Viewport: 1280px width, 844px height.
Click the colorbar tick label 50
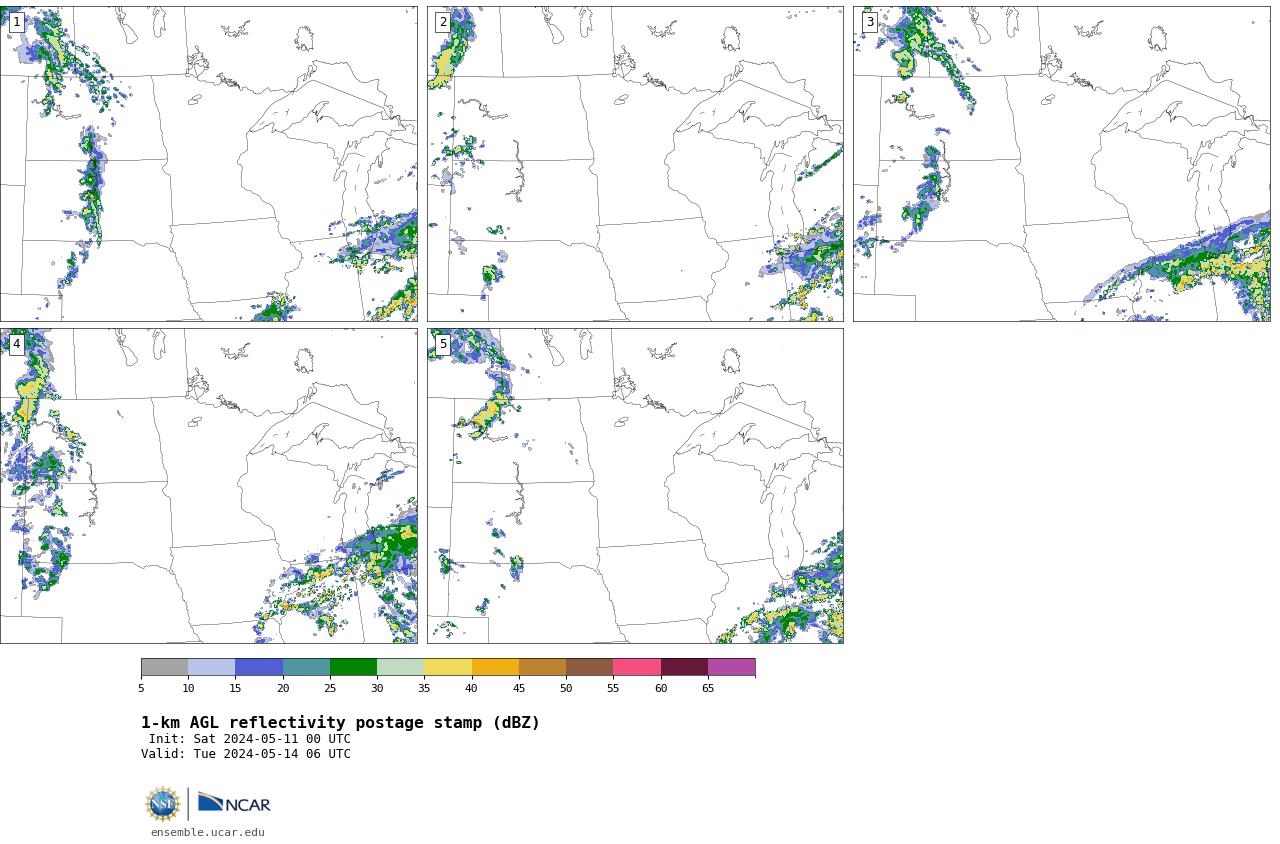566,688
